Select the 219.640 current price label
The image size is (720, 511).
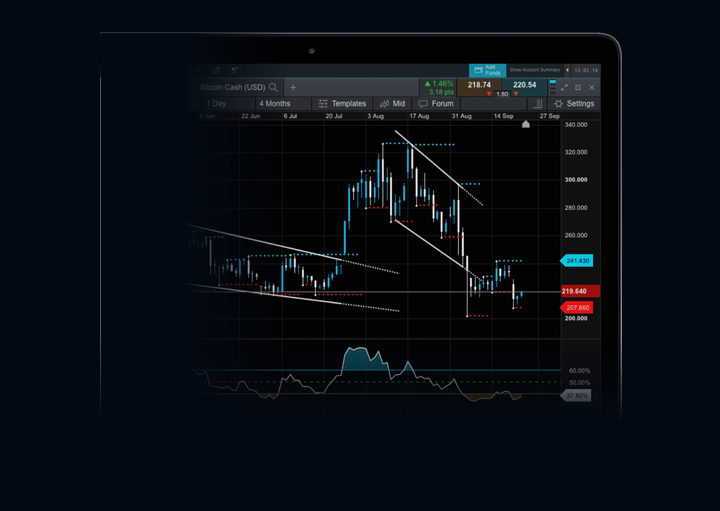(580, 291)
